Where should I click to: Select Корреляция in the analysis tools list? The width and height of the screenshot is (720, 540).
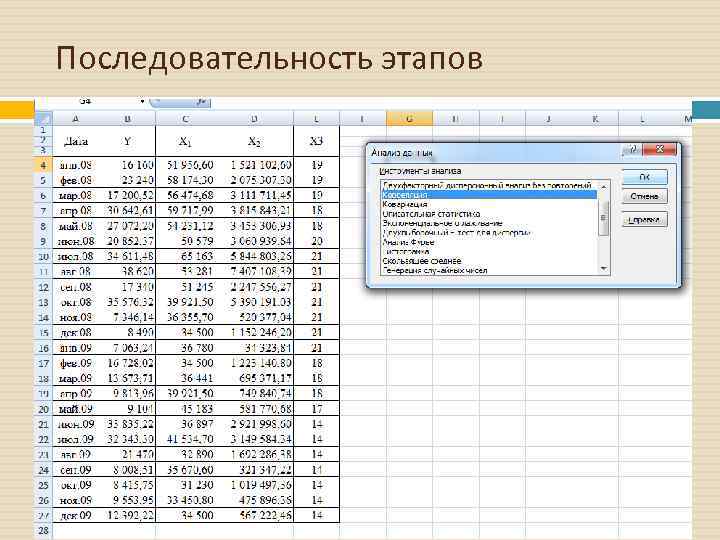point(489,195)
